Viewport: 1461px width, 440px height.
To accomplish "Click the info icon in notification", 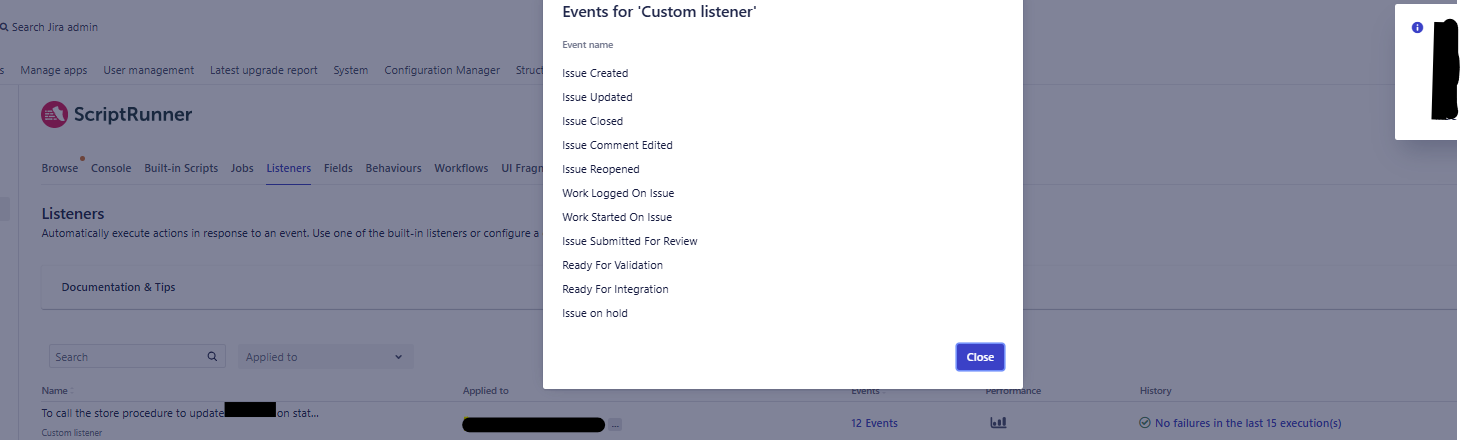I will pyautogui.click(x=1417, y=28).
